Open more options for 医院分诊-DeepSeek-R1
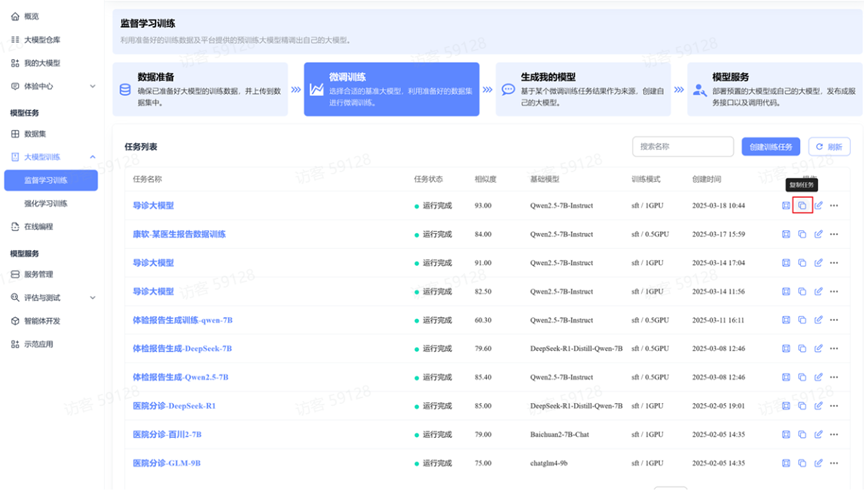The width and height of the screenshot is (864, 491). tap(834, 406)
